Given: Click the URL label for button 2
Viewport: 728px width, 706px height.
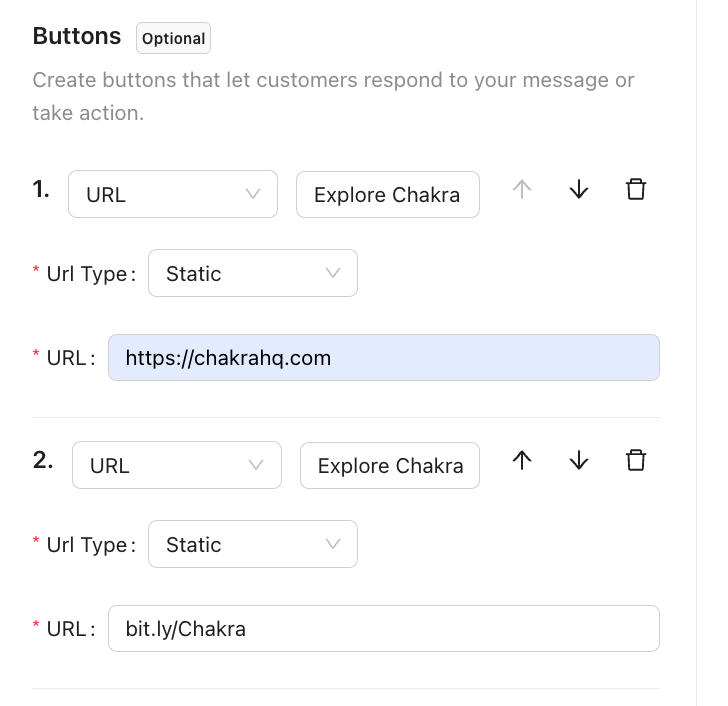Looking at the screenshot, I should coord(67,629).
